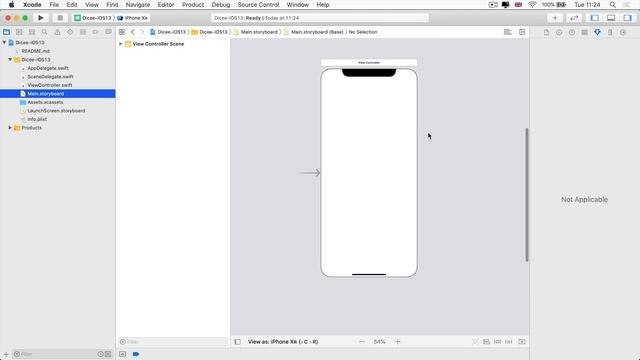Run the app with the Play button
This screenshot has width=640, height=360.
coord(40,18)
